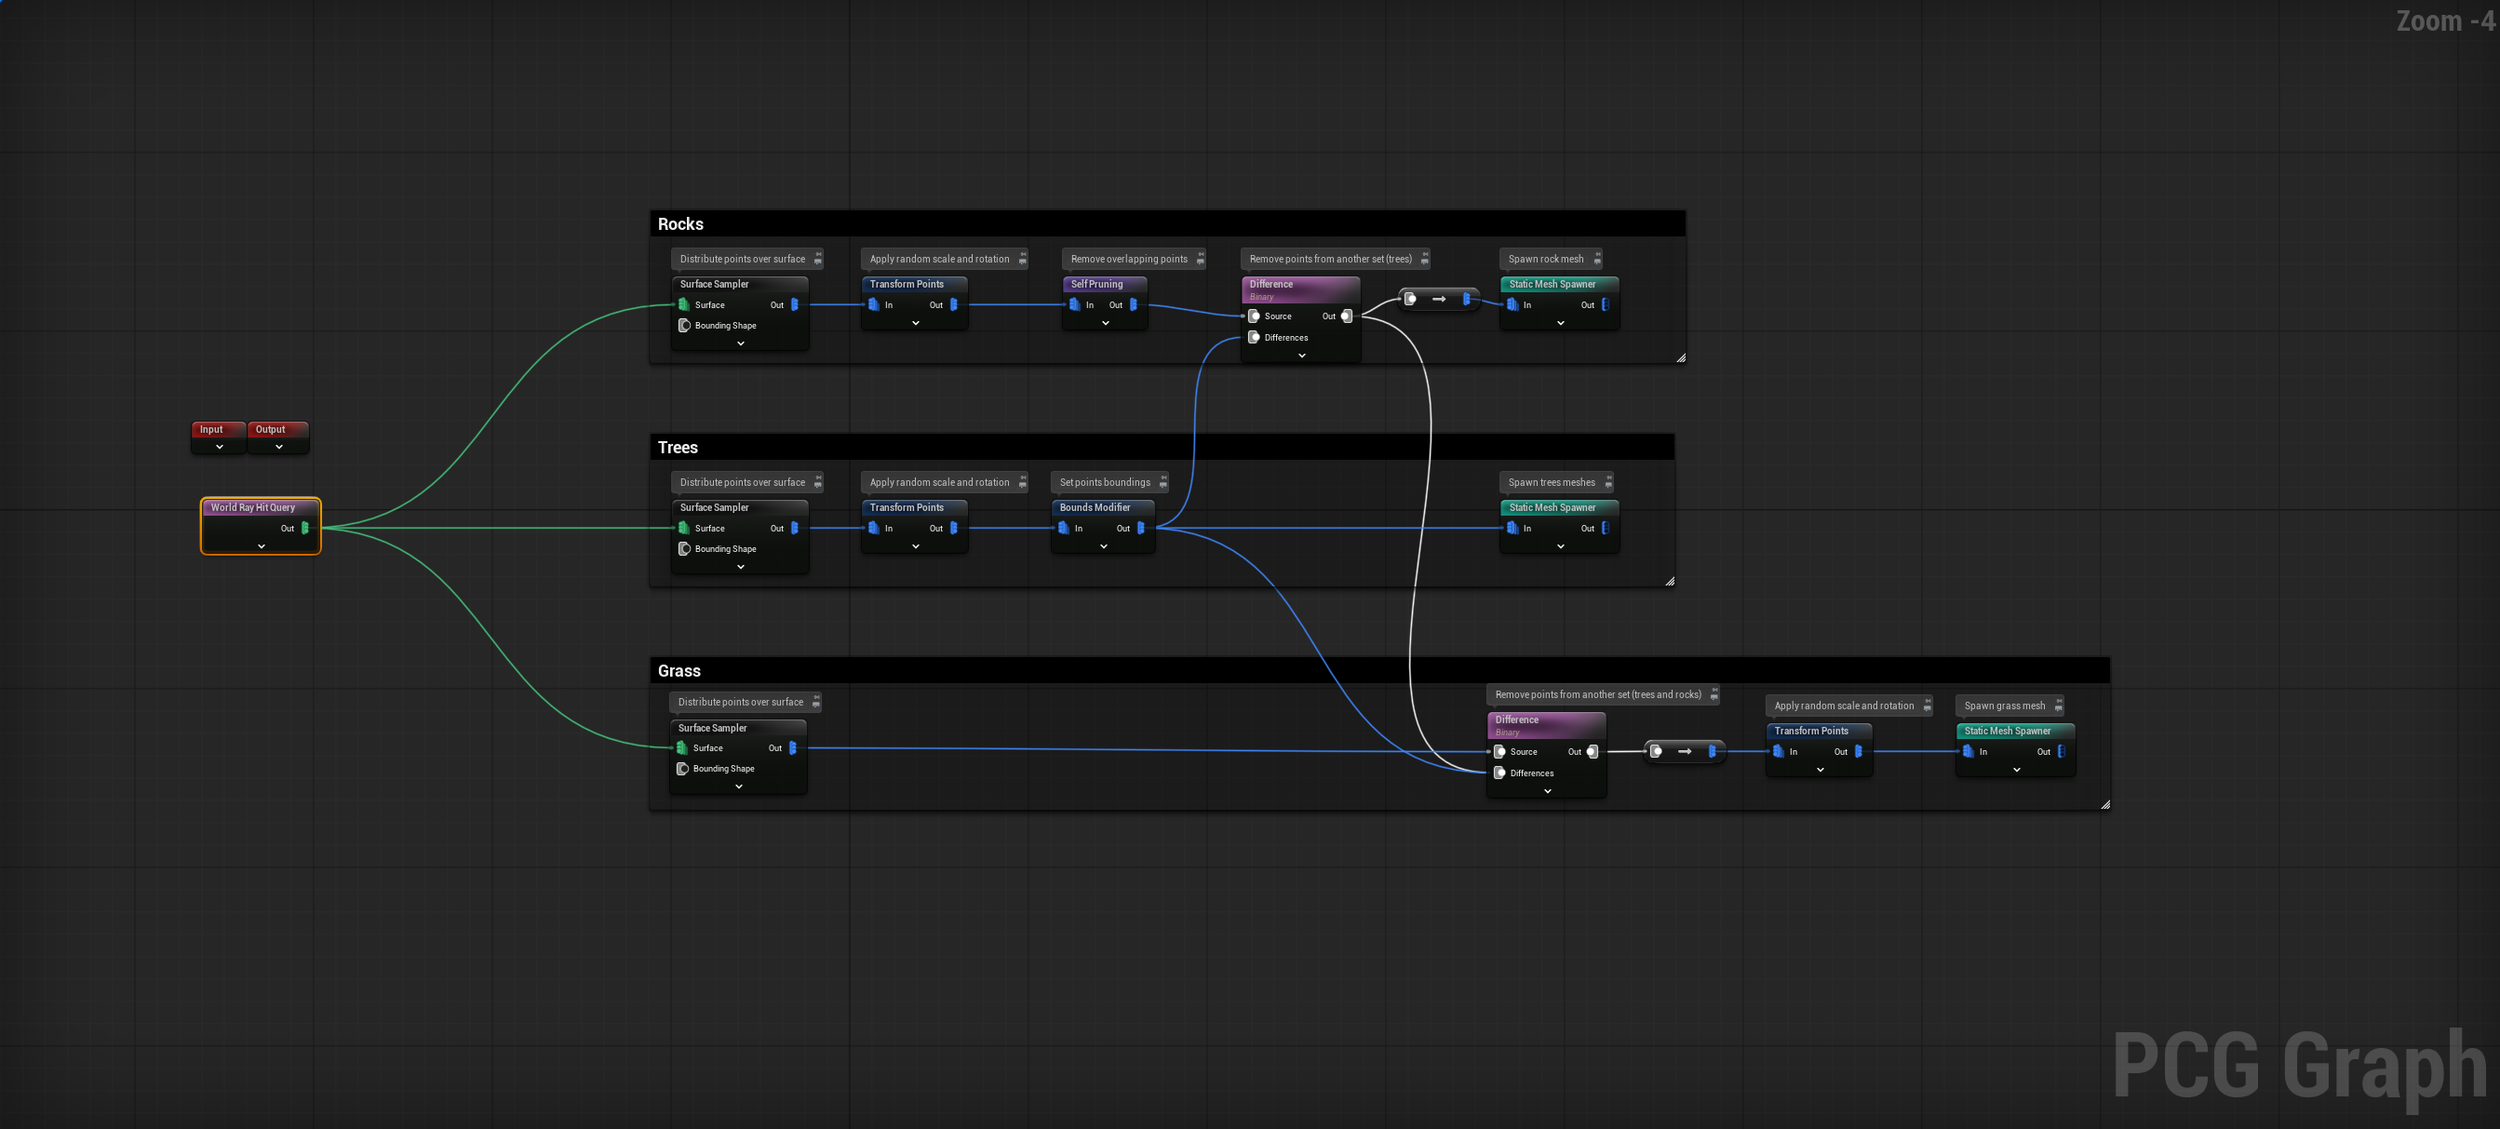Select Trees Static Mesh Spawner node title
Image resolution: width=2500 pixels, height=1129 pixels.
click(1552, 508)
